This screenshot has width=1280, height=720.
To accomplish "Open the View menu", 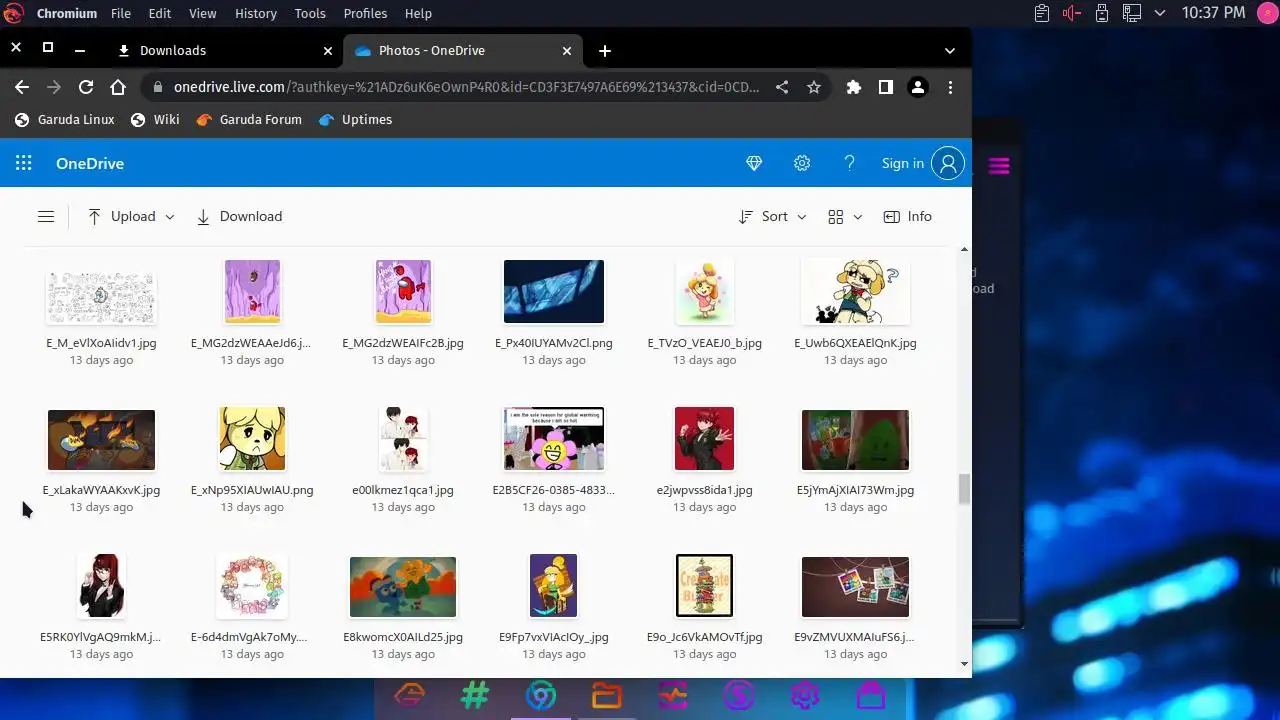I will [203, 13].
